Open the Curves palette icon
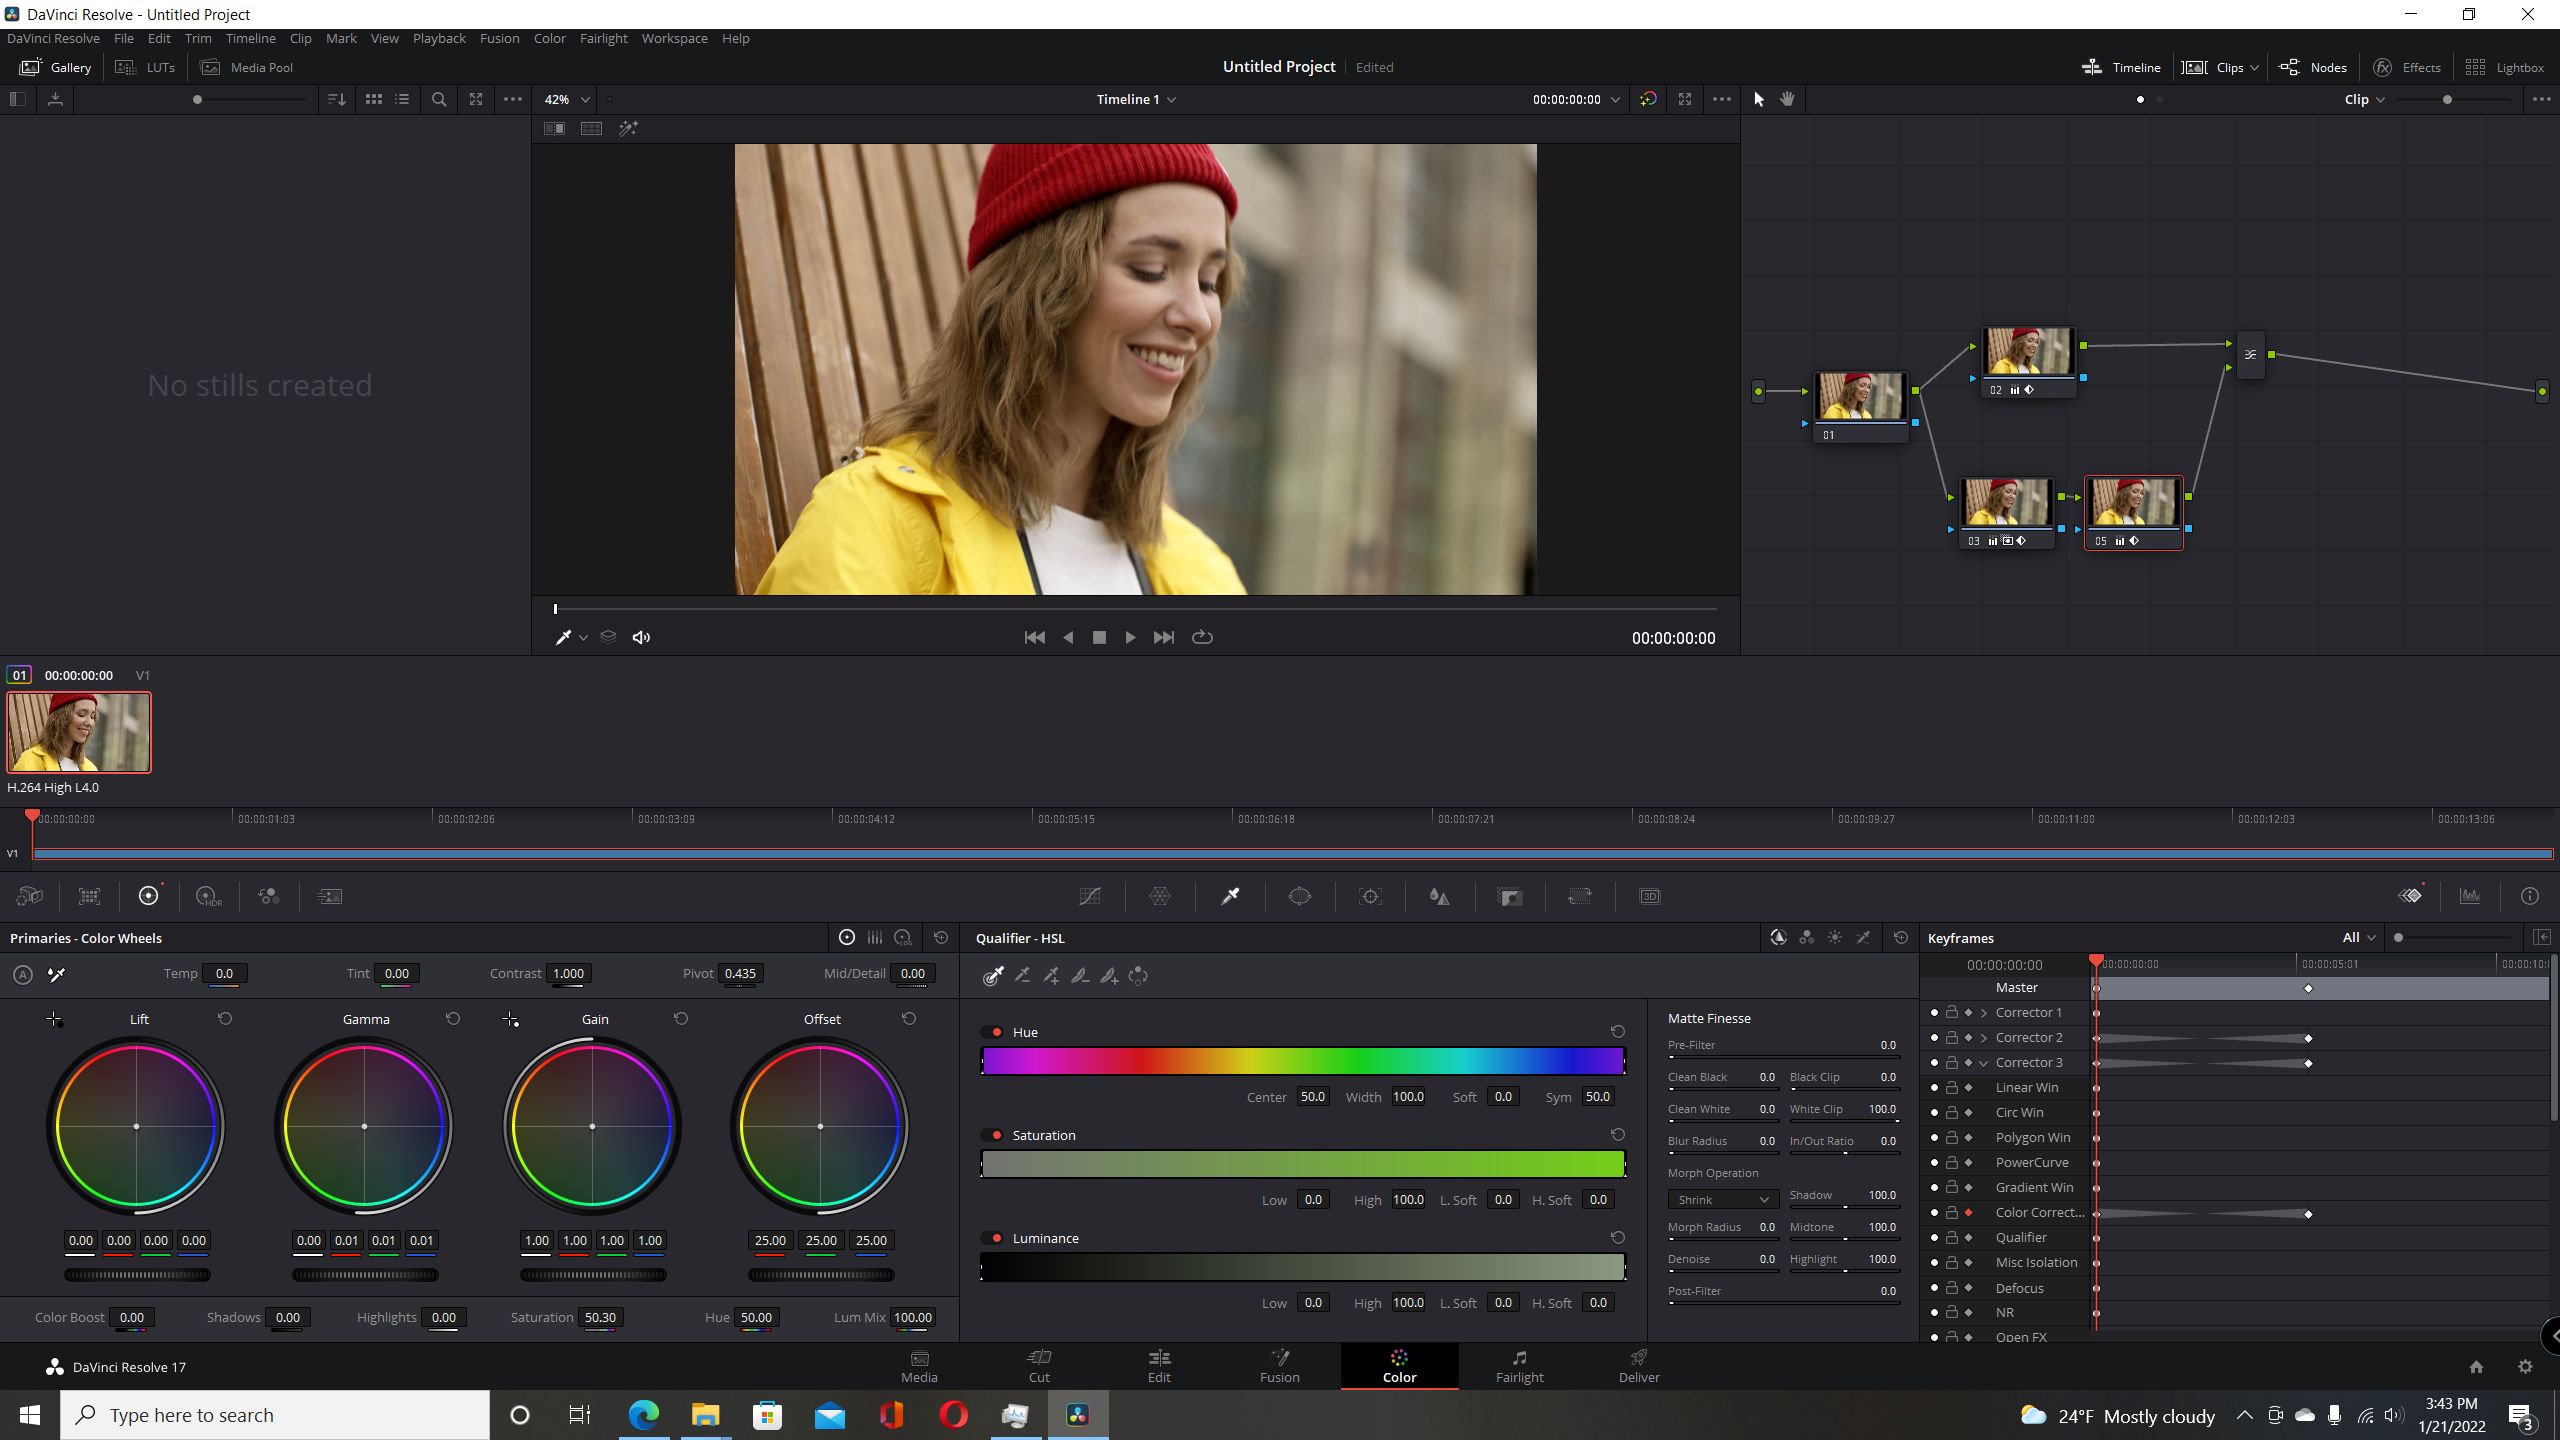Viewport: 2560px width, 1440px height. [x=1090, y=897]
